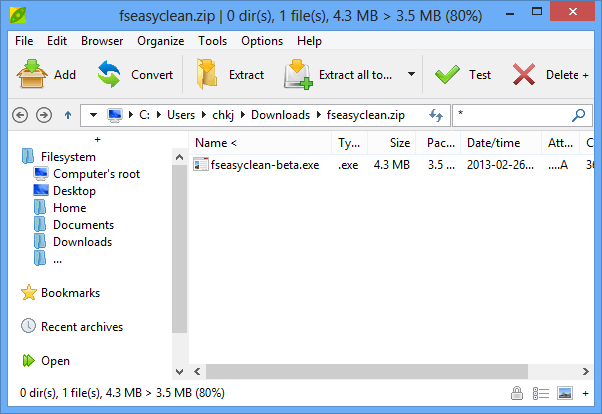This screenshot has height=414, width=602.
Task: Select the Documents folder in the tree
Action: (x=83, y=225)
